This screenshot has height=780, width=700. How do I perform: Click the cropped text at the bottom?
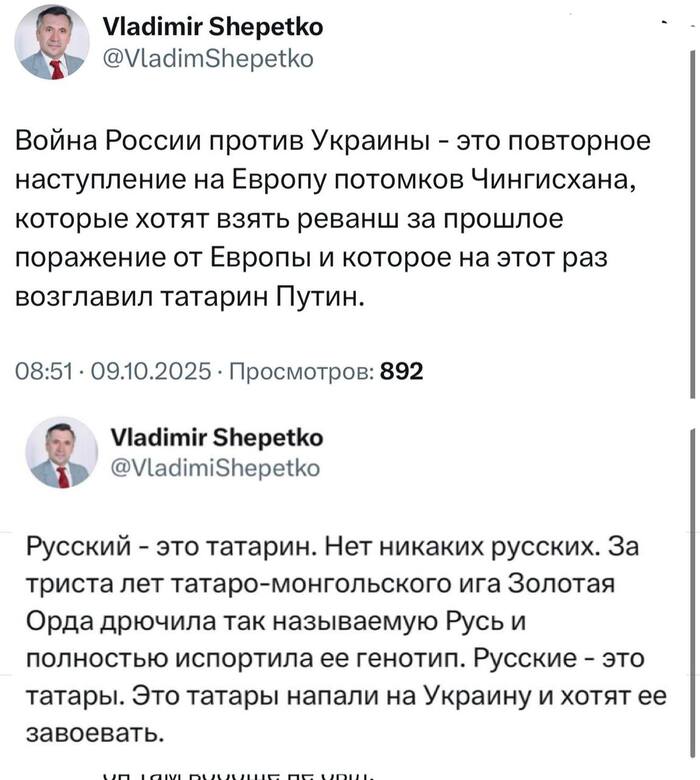(x=238, y=773)
